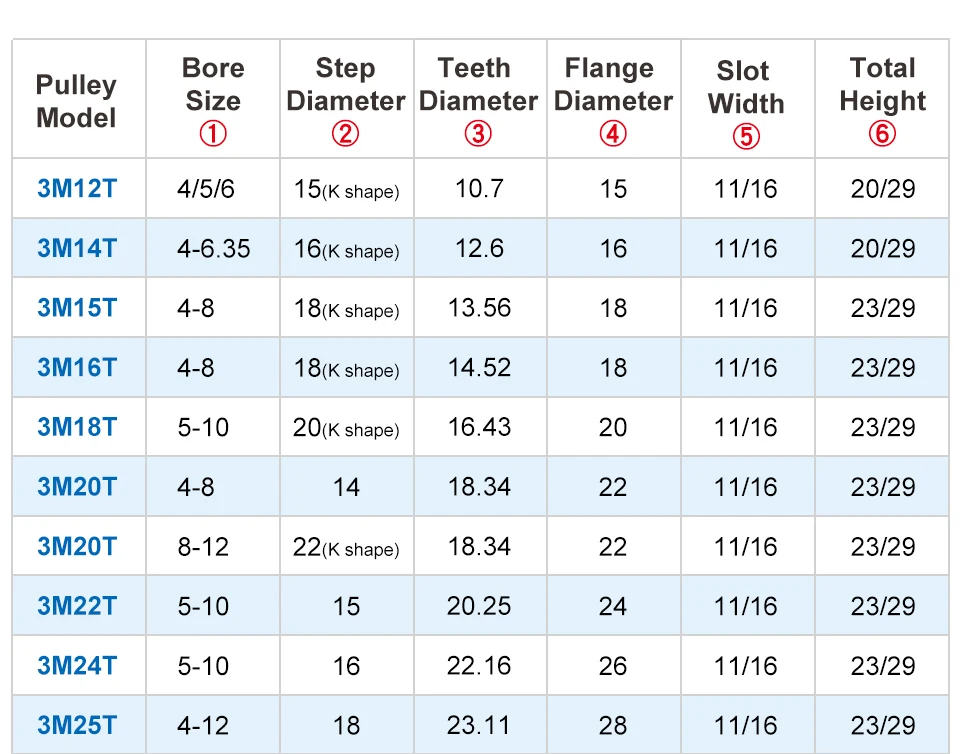Screen dimensions: 960x754
Task: Click the circled number 4 under Flange Diameter
Action: 613,134
